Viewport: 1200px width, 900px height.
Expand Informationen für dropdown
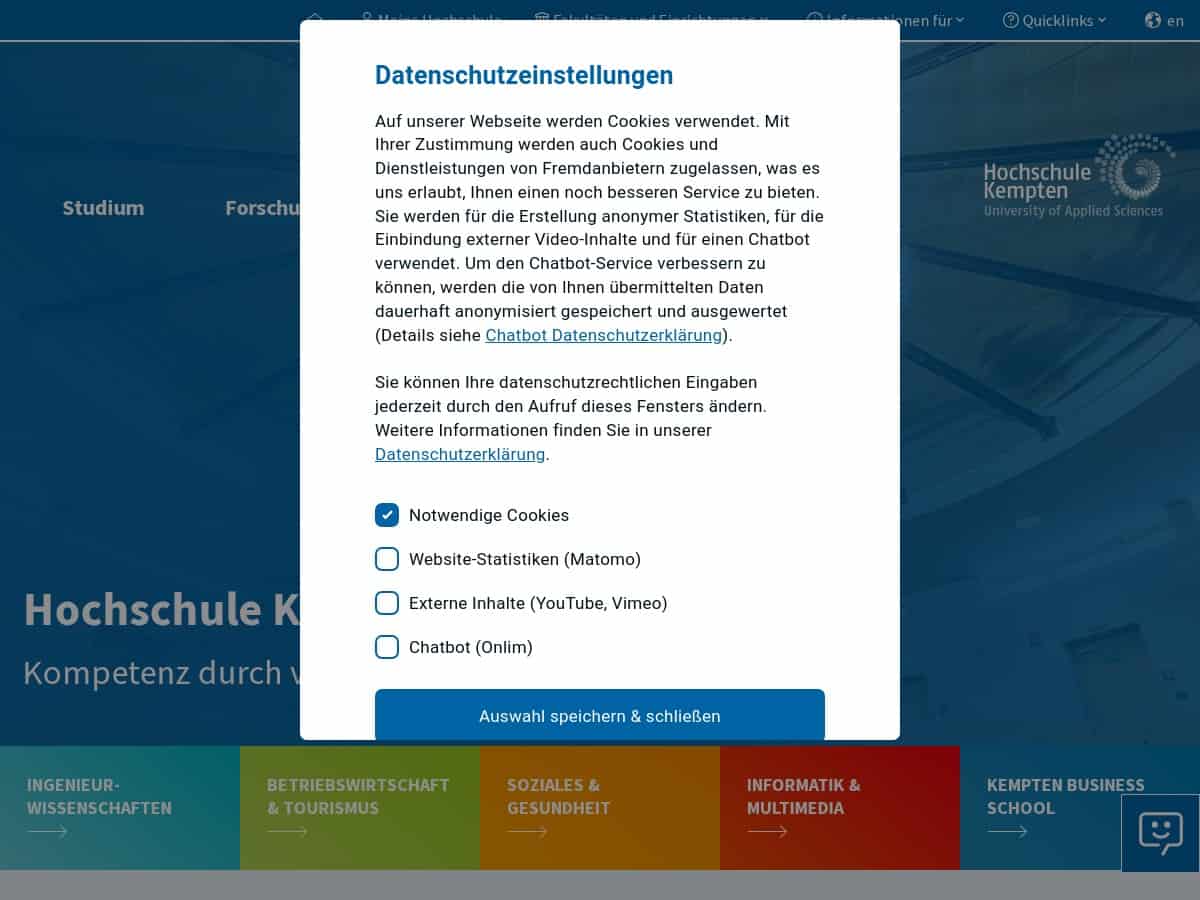[886, 20]
